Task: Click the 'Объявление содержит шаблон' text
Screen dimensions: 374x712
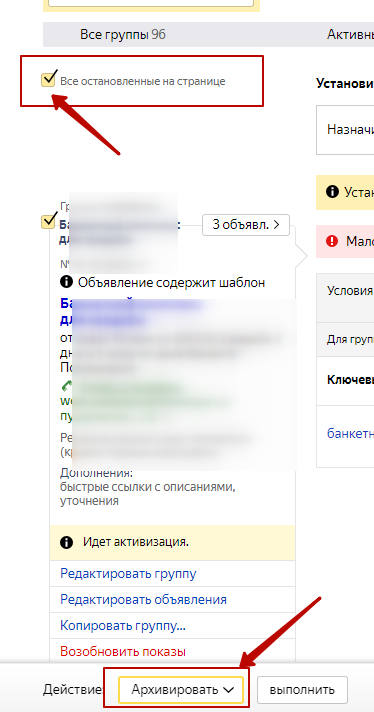Action: coord(172,283)
